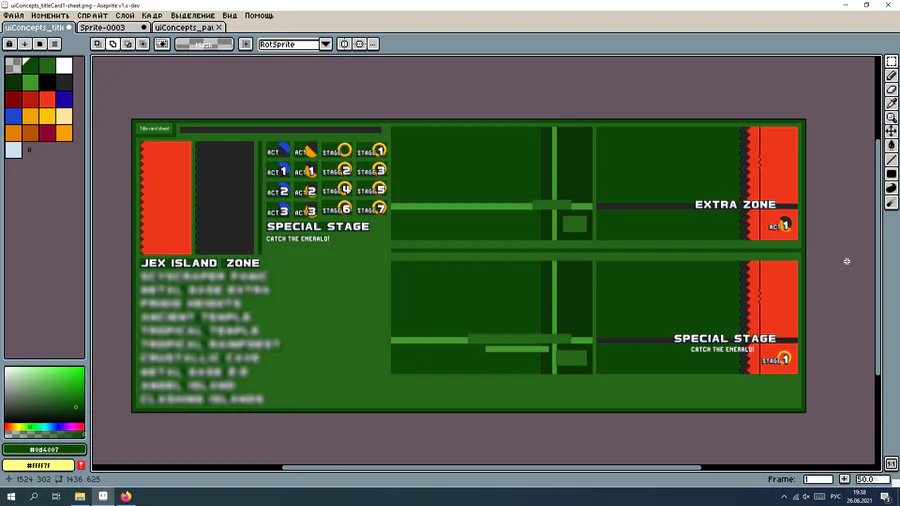This screenshot has width=900, height=506.
Task: Click the horizontal canvas scrollbar
Action: [x=491, y=468]
